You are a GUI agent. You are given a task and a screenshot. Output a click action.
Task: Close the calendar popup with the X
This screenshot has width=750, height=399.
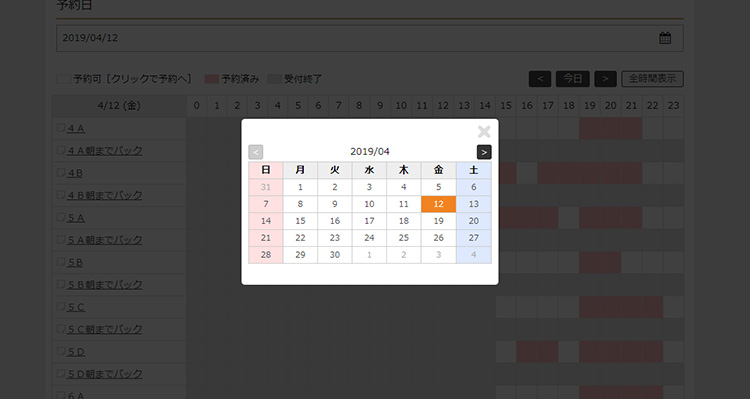(x=484, y=132)
